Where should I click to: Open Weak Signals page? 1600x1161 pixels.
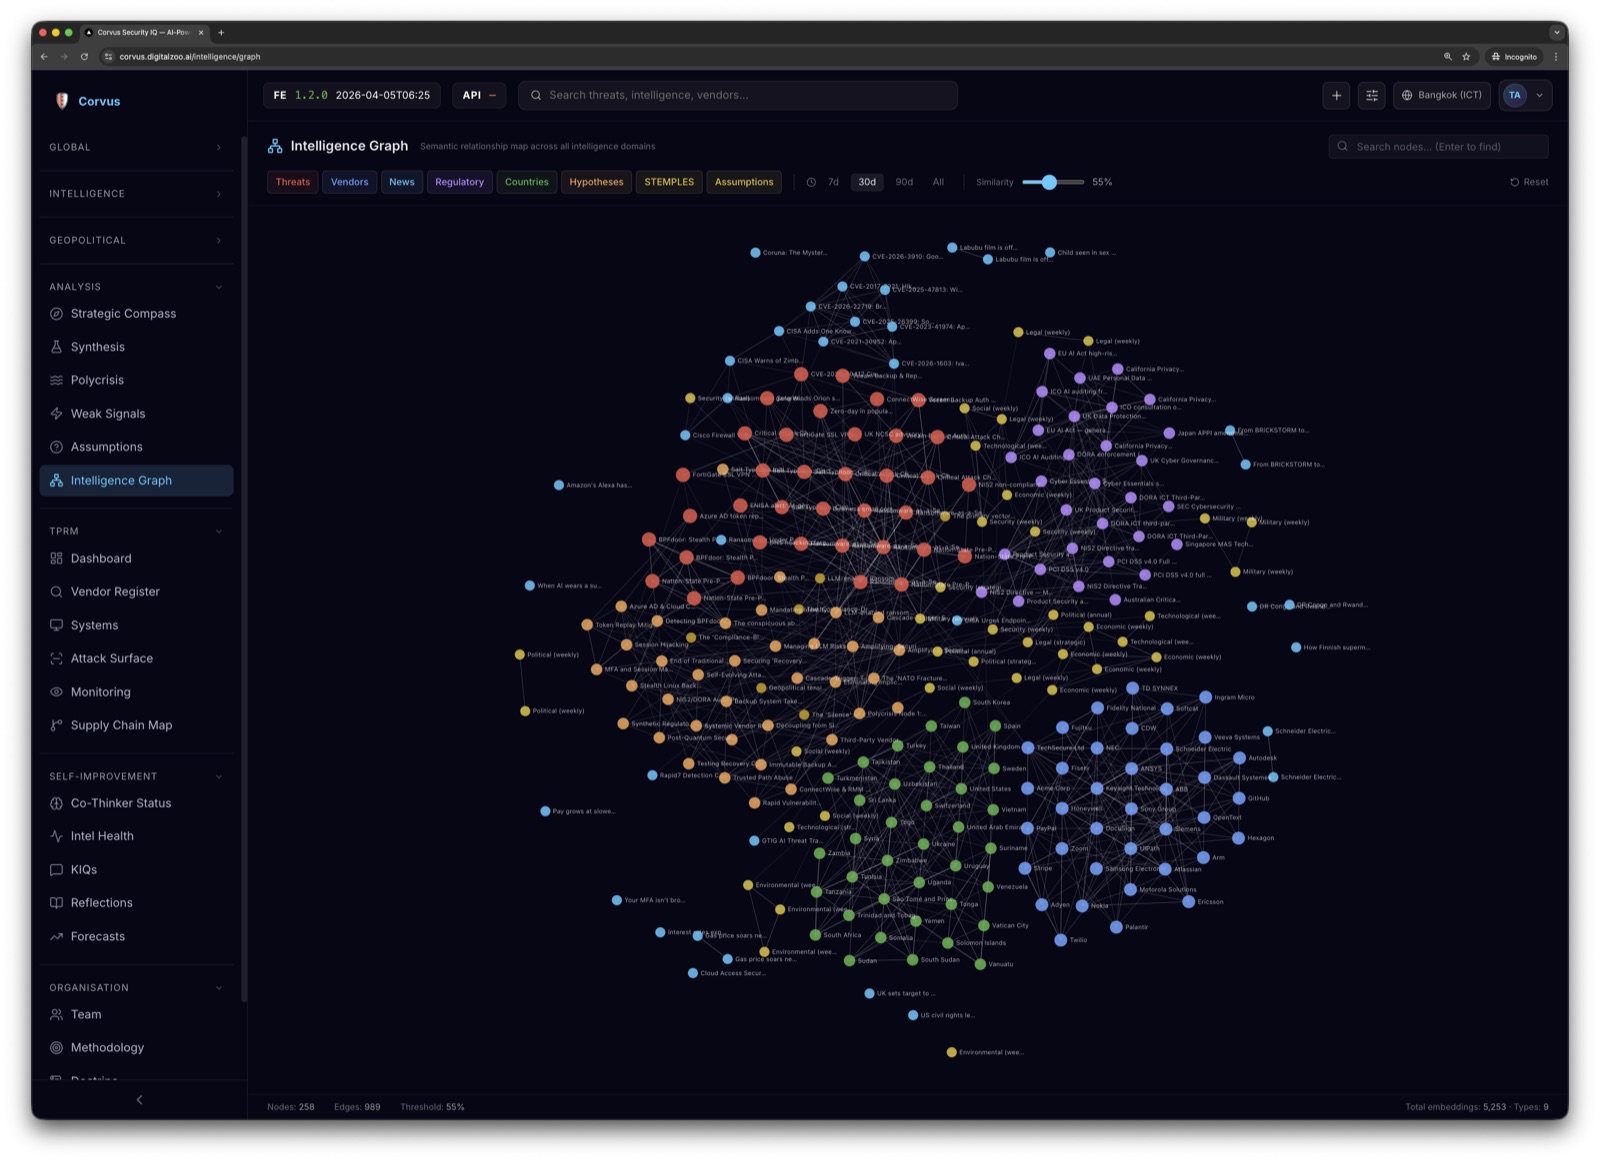point(136,414)
